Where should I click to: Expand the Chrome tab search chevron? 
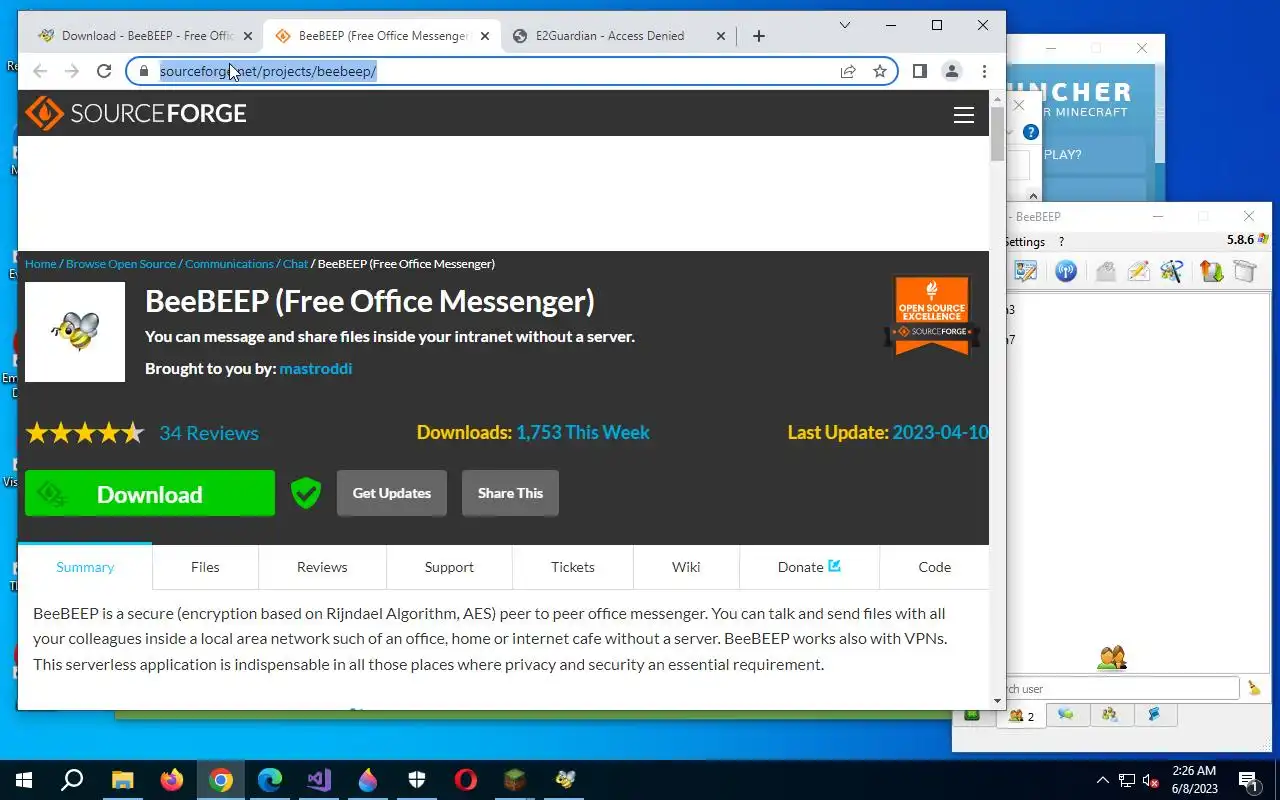click(845, 25)
